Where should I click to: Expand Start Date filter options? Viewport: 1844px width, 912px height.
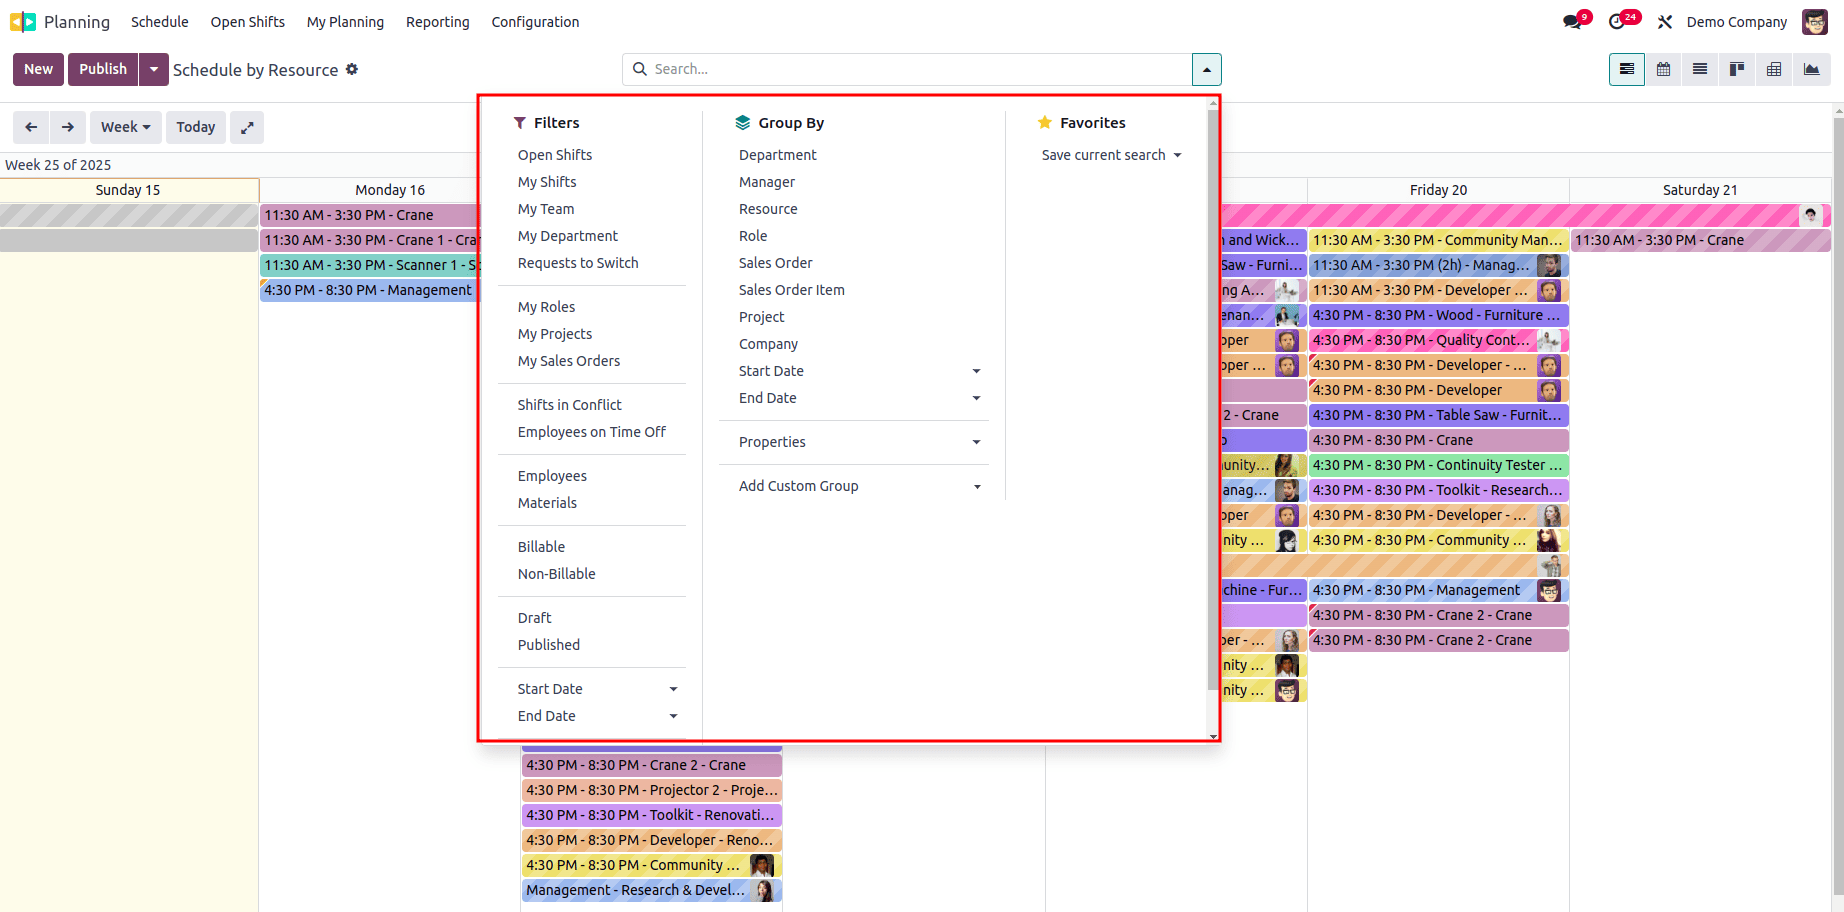coord(673,689)
